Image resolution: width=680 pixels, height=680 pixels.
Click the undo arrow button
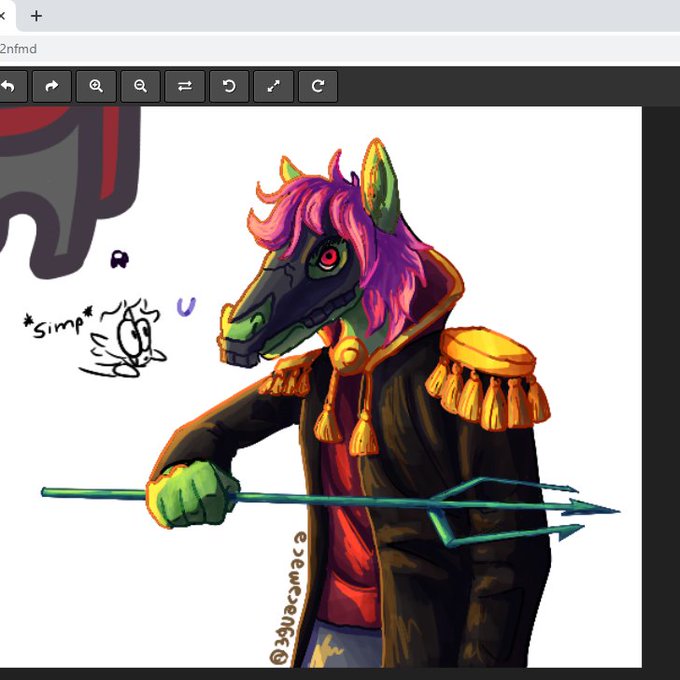click(x=10, y=86)
